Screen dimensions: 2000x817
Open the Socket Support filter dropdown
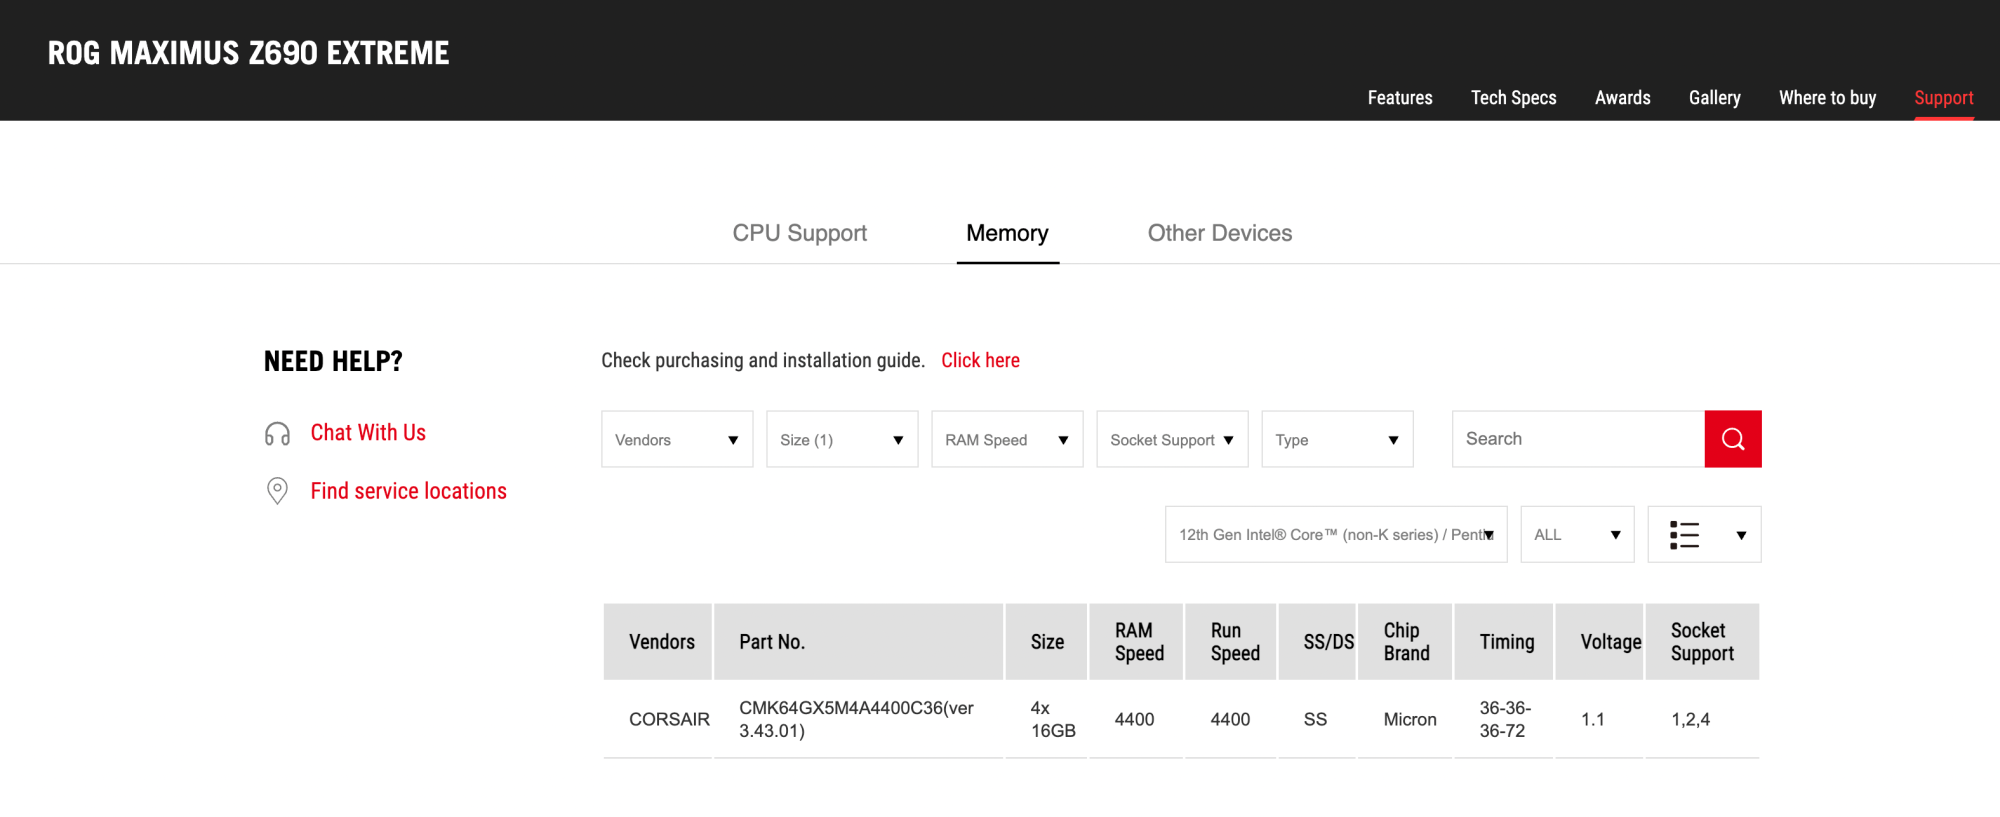click(1171, 440)
